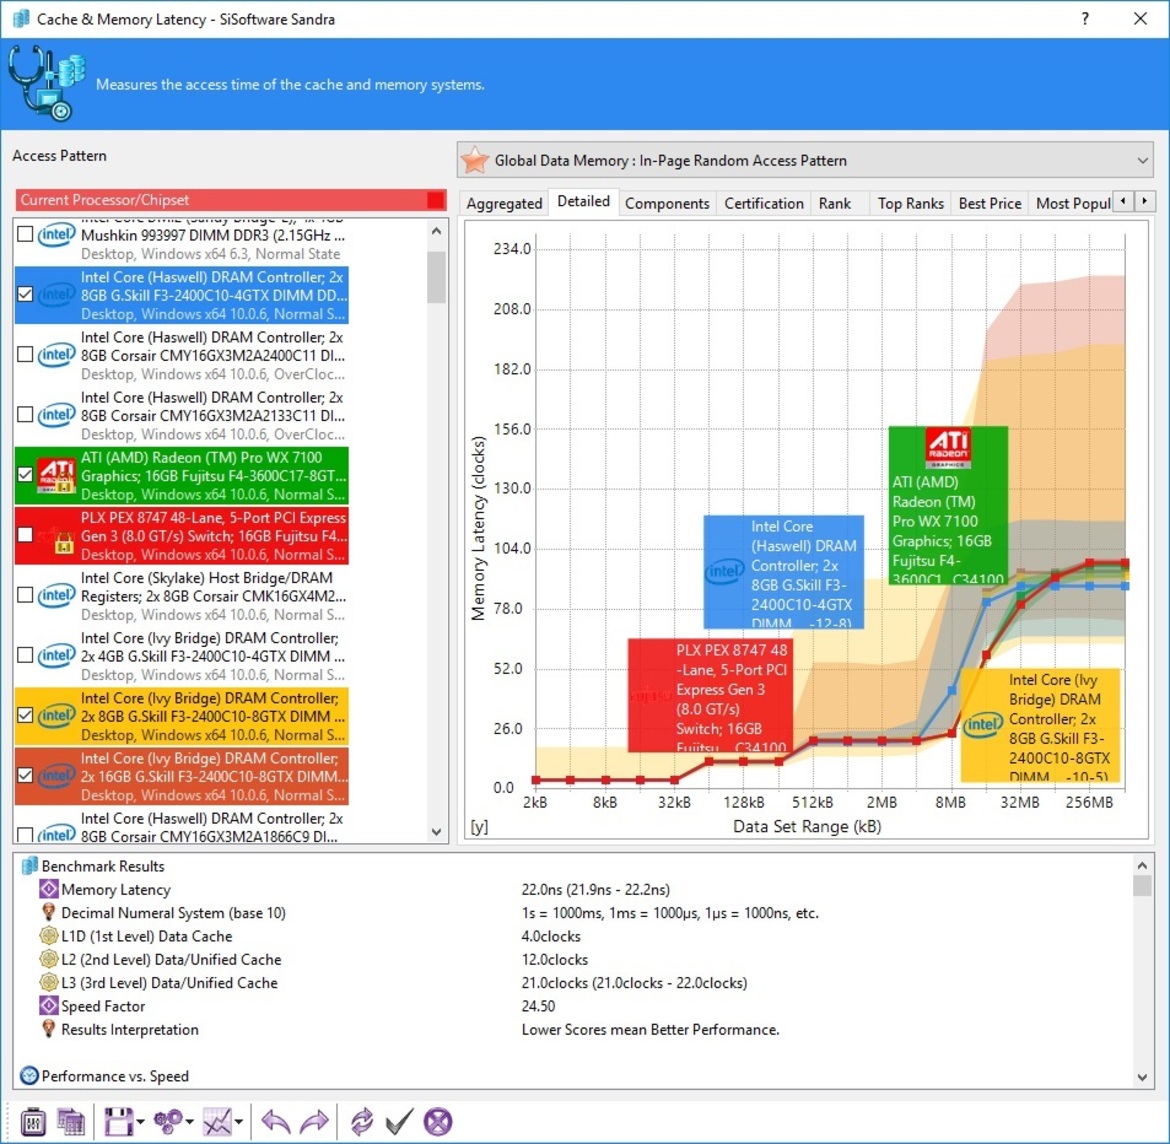
Task: Uncheck the Ivy Bridge 2x 8GB G.Skill entry
Action: (25, 716)
